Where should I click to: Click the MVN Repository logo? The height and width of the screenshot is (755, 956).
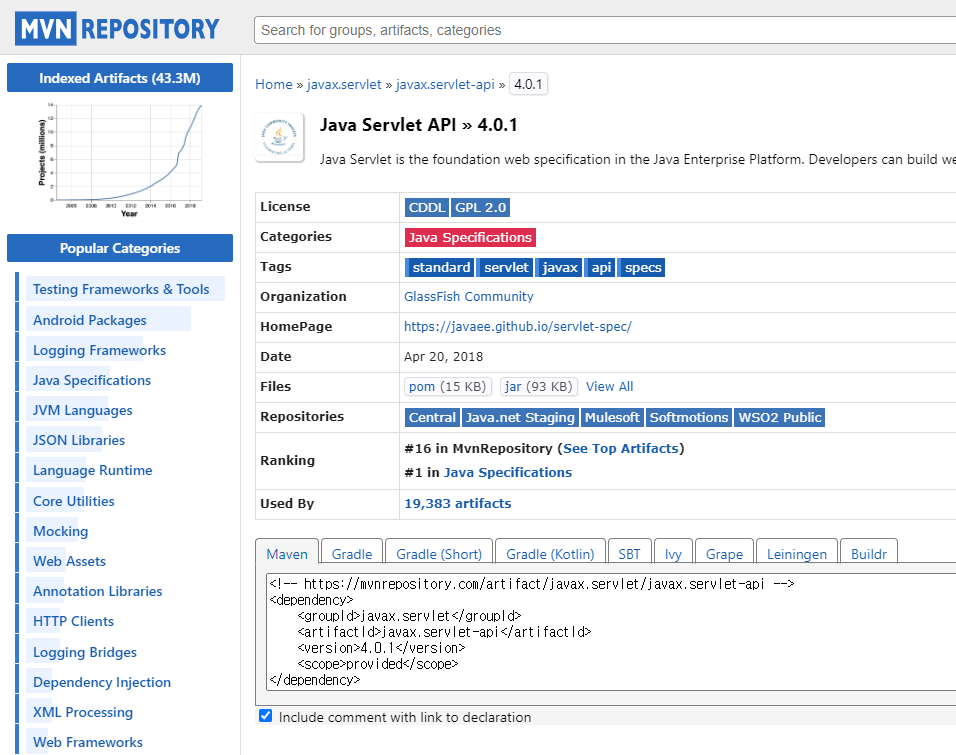[x=117, y=29]
